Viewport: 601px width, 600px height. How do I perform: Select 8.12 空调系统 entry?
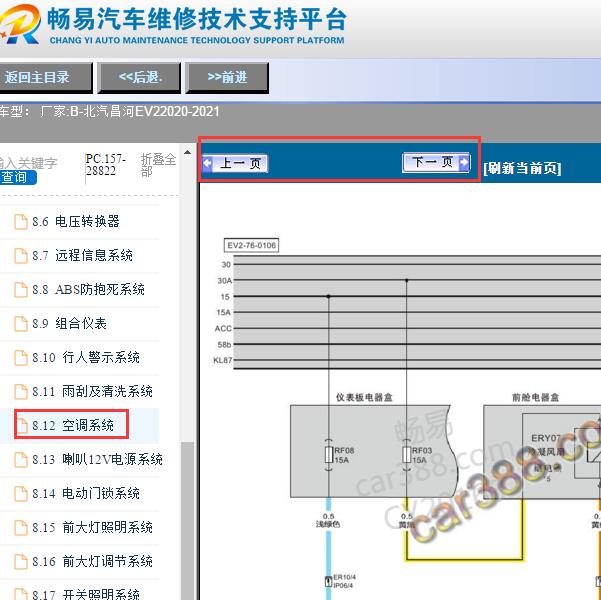tap(73, 425)
